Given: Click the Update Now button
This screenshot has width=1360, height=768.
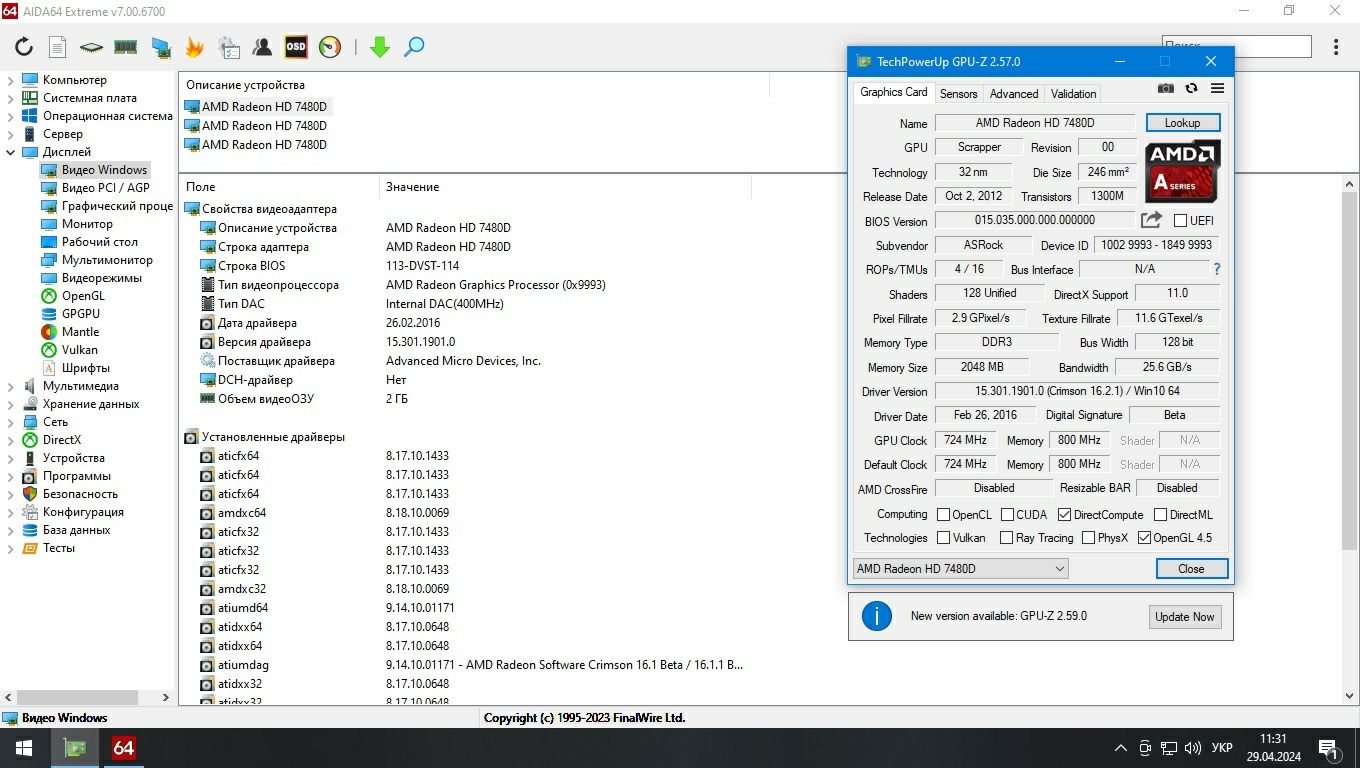Looking at the screenshot, I should 1185,616.
